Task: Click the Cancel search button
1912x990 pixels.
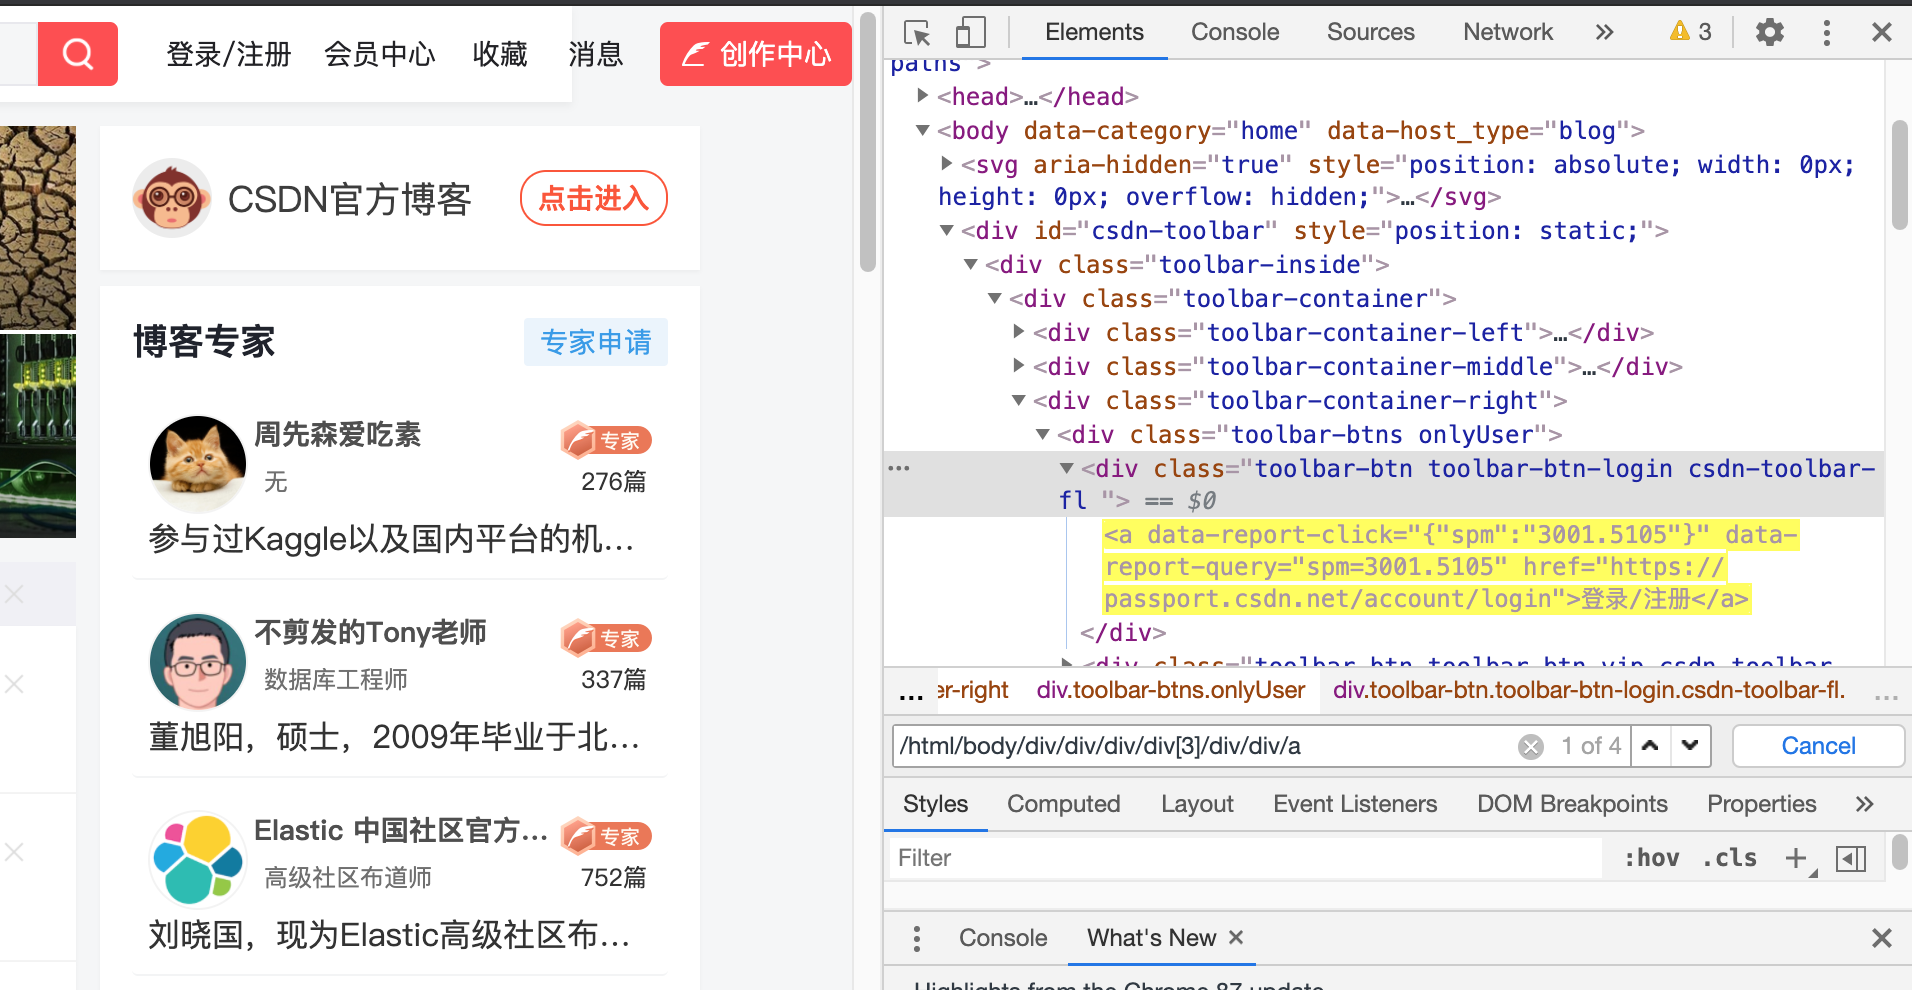Action: [1817, 745]
